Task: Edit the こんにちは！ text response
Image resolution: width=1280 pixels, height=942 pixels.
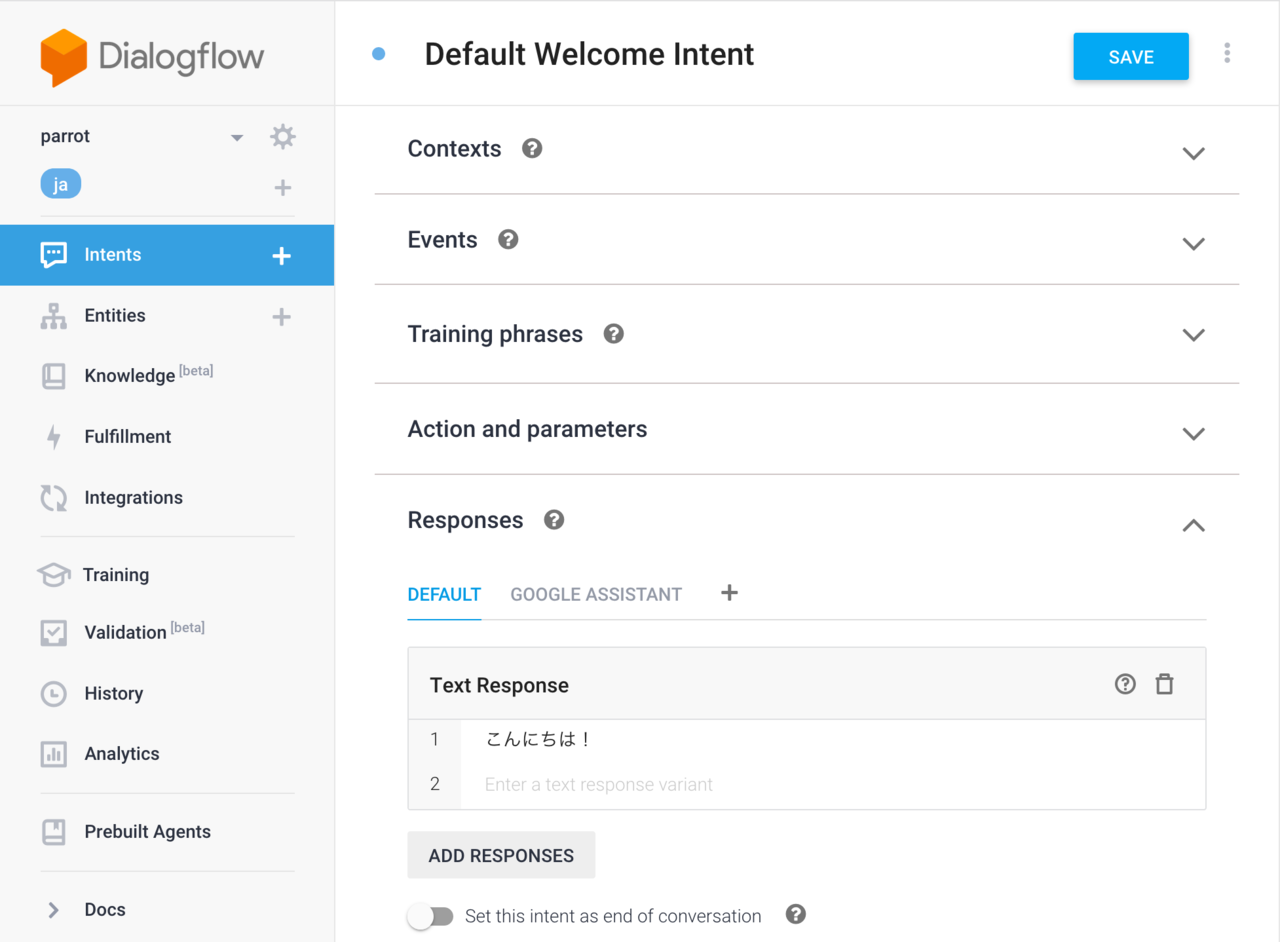Action: click(x=833, y=740)
